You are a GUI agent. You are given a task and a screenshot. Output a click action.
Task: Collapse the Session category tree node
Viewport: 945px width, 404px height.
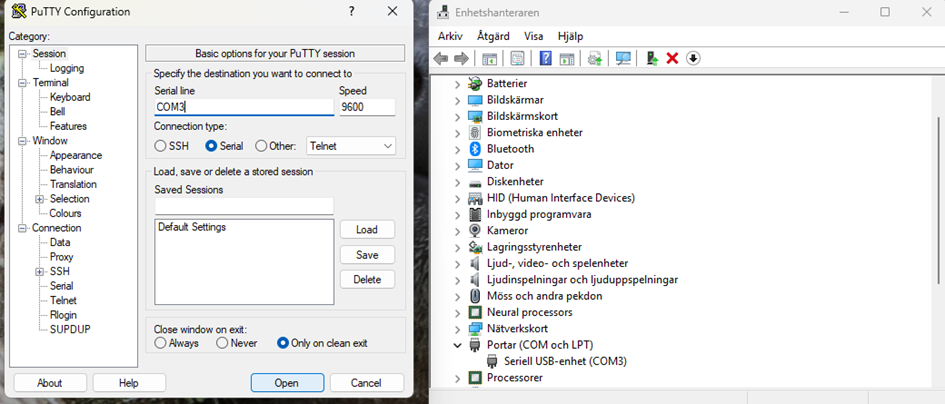(x=23, y=54)
